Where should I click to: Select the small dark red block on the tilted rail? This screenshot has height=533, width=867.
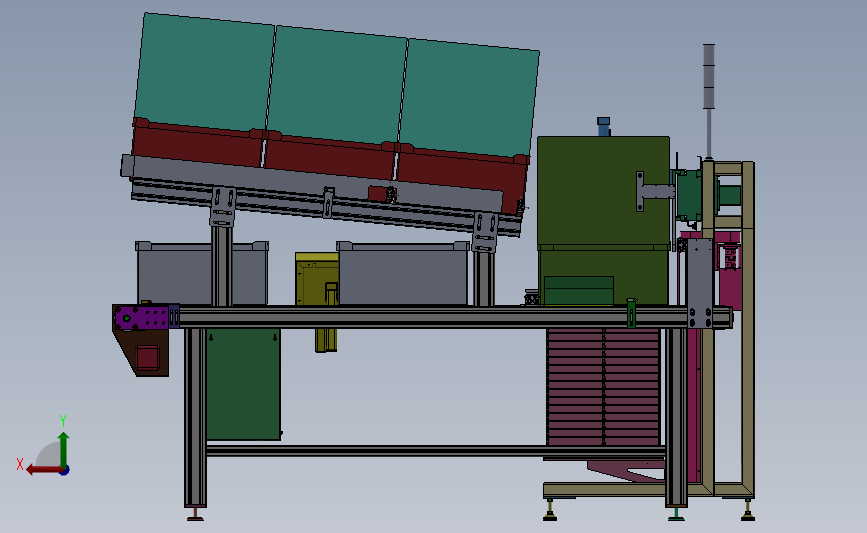point(379,194)
